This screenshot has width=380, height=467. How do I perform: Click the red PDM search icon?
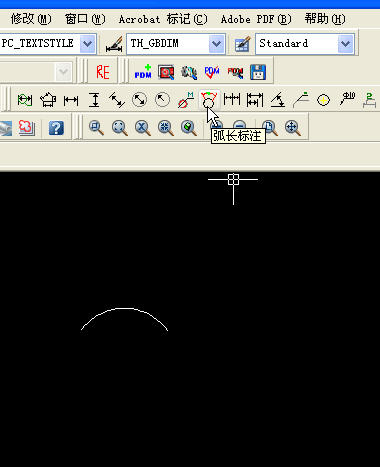pyautogui.click(x=166, y=72)
